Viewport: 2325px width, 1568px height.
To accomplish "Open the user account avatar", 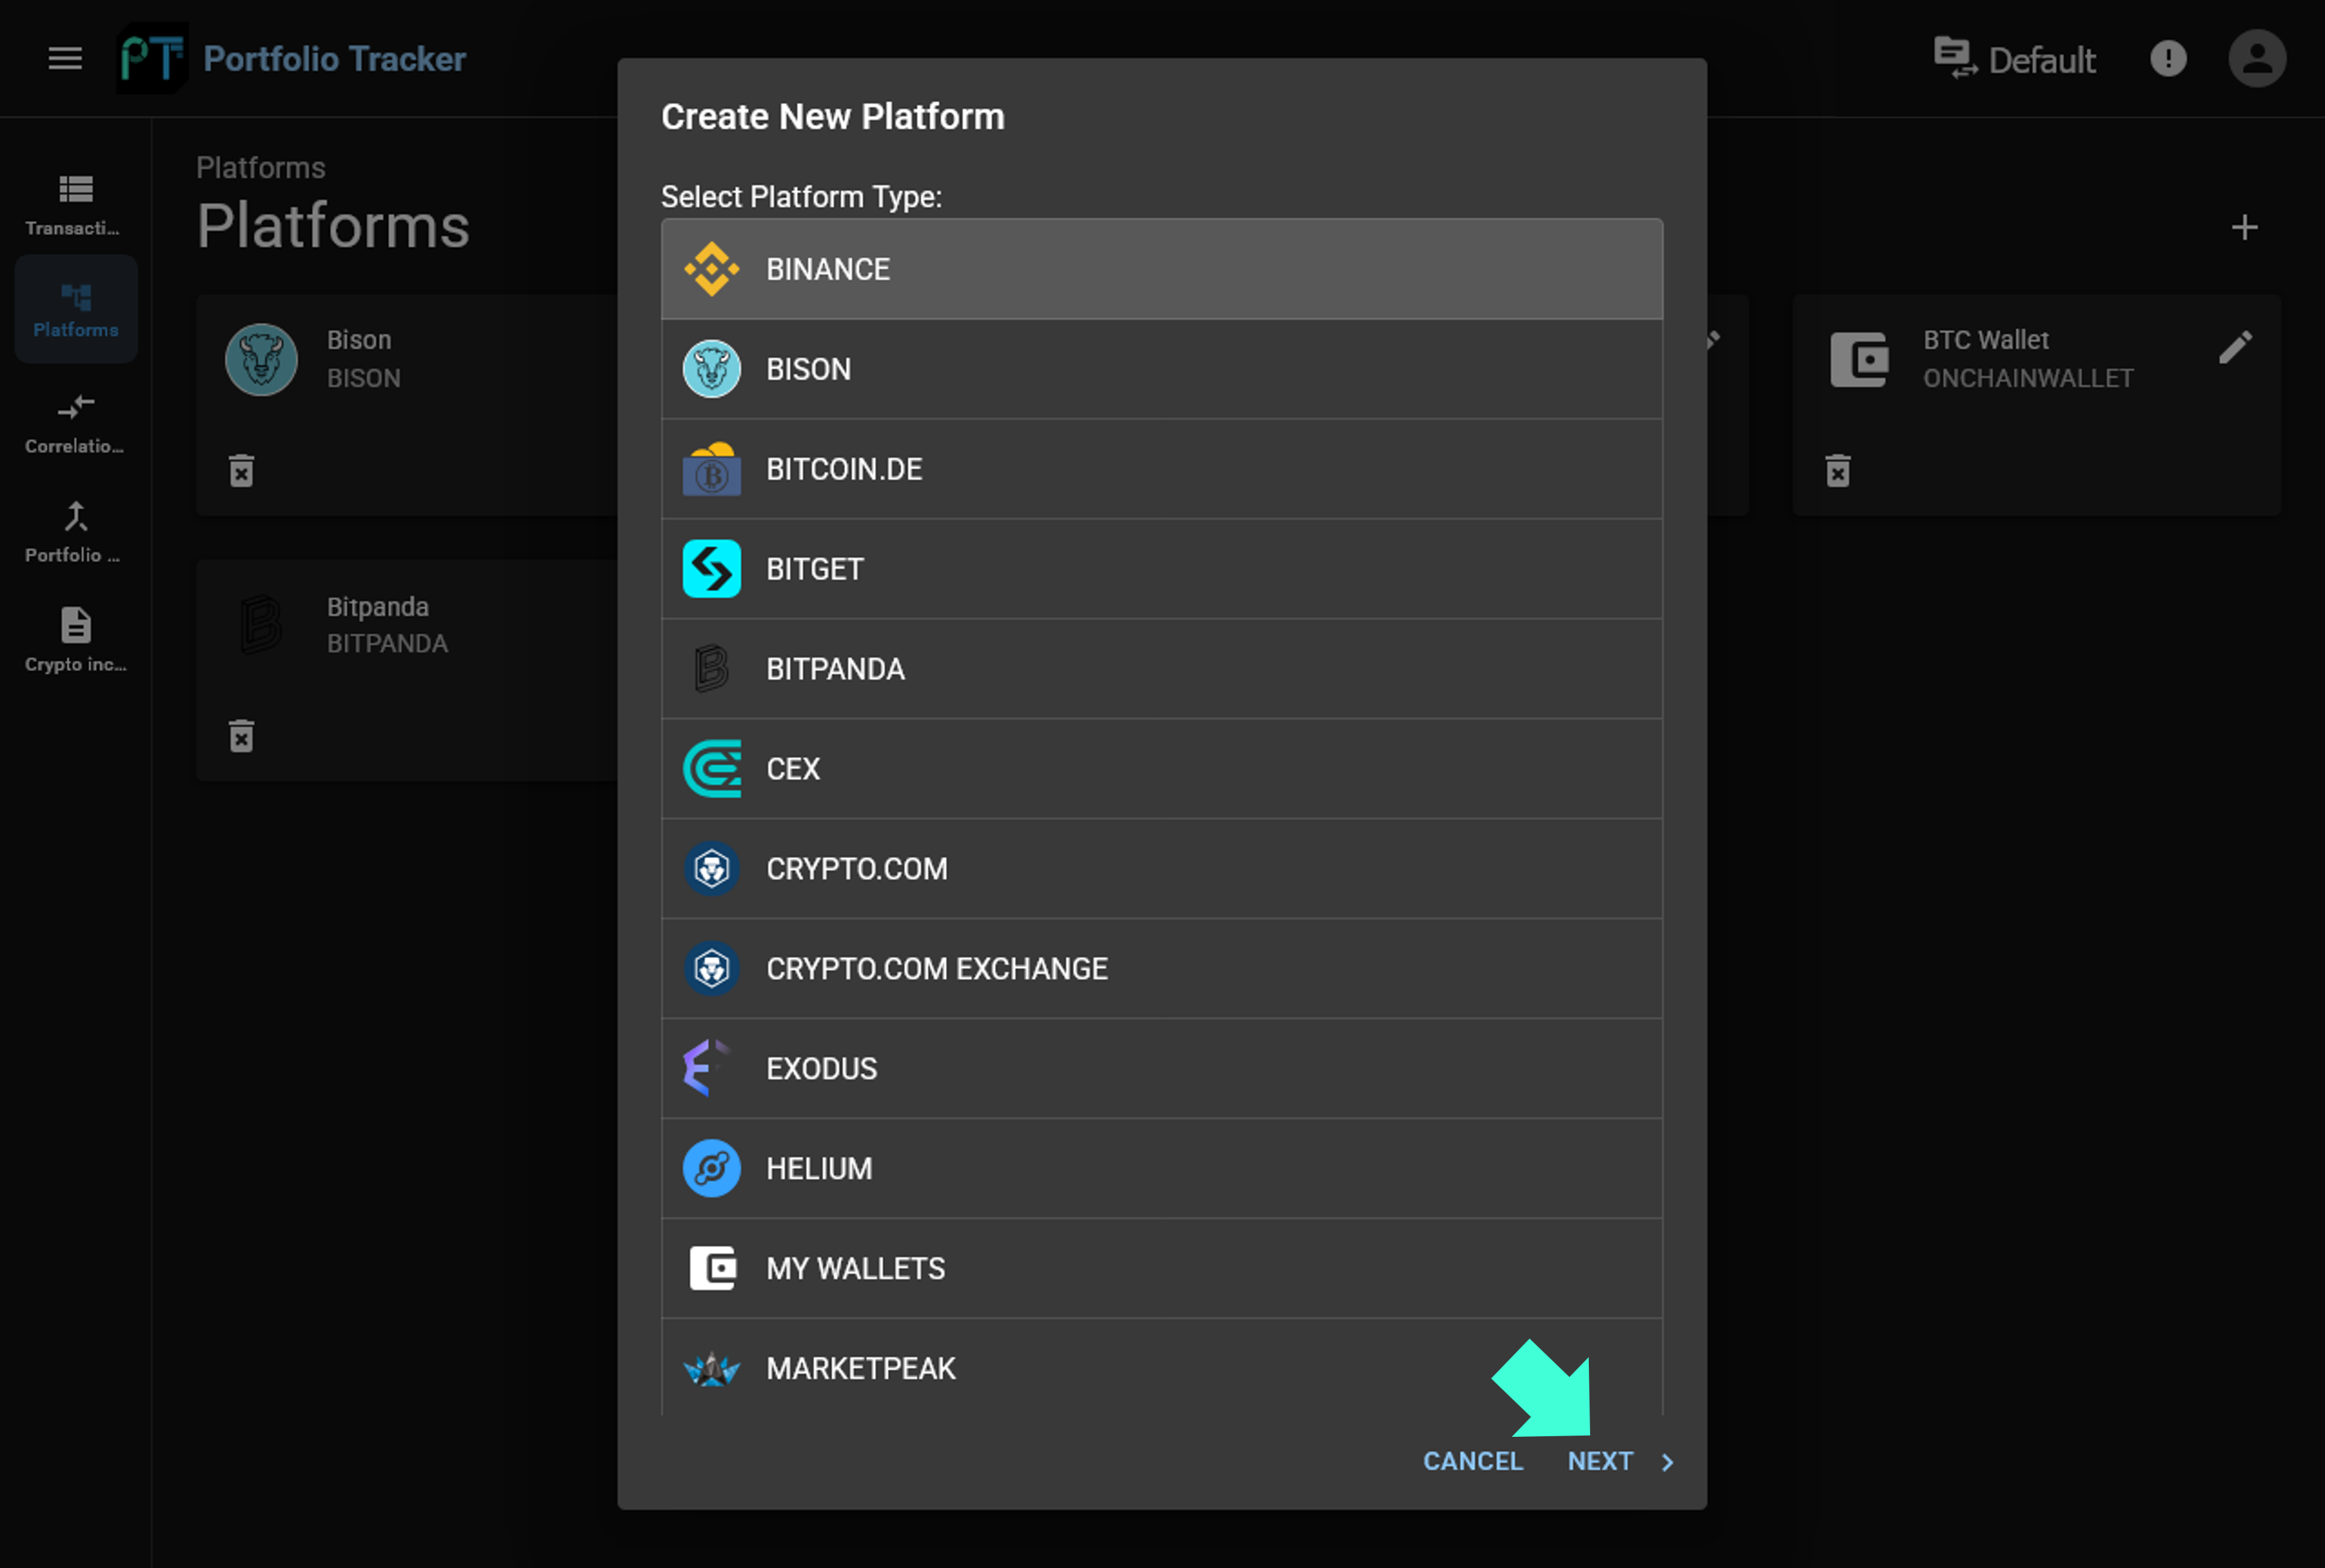I will coord(2256,58).
